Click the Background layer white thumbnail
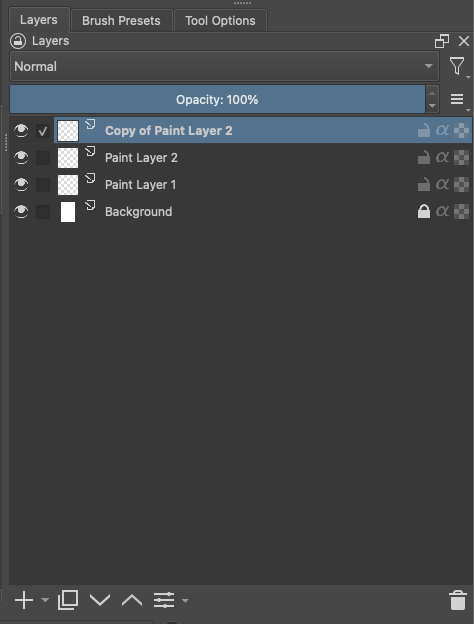 point(68,212)
